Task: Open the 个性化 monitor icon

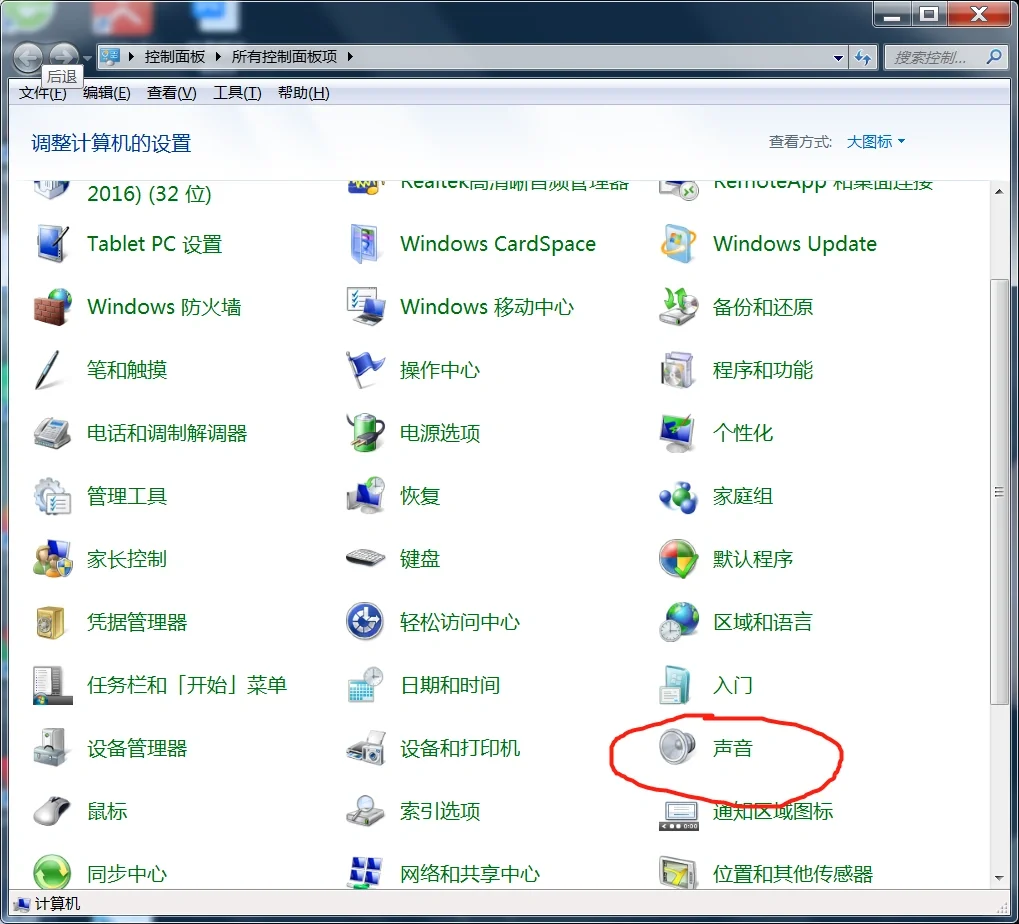Action: coord(678,433)
